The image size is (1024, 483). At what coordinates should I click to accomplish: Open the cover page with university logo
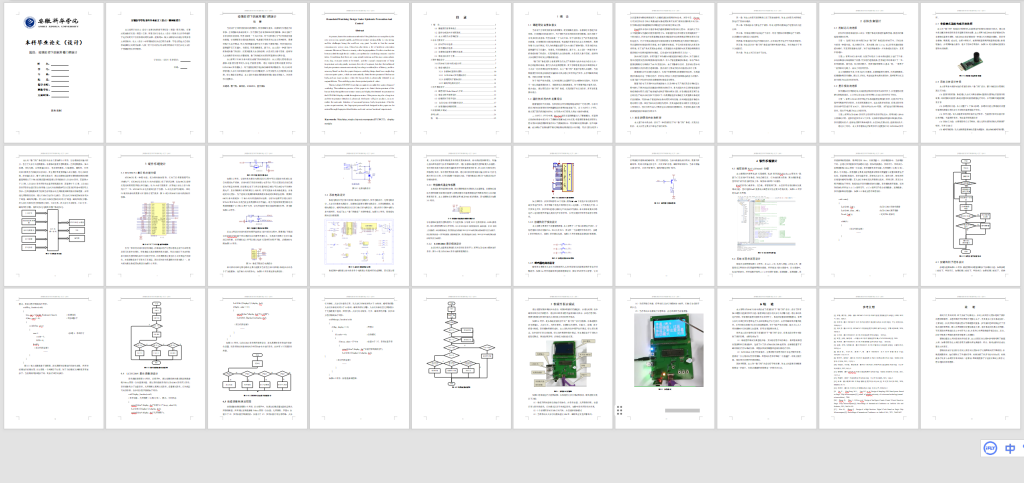coord(53,73)
